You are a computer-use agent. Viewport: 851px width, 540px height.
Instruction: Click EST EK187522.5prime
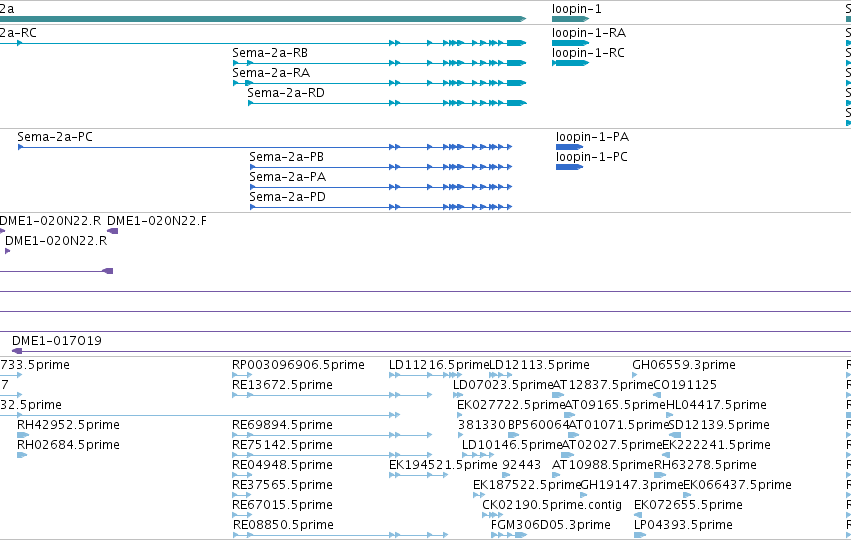(527, 485)
